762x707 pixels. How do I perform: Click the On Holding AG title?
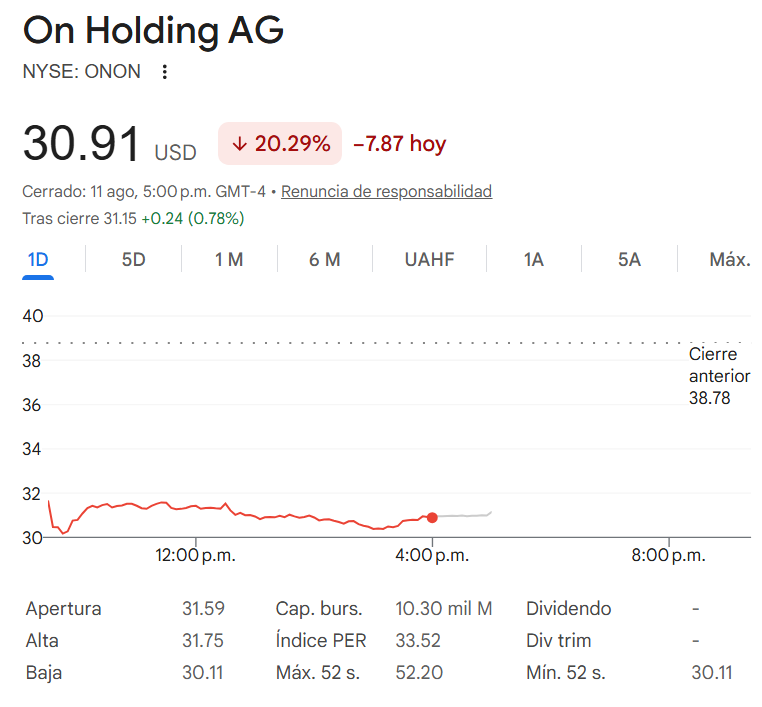click(x=154, y=30)
